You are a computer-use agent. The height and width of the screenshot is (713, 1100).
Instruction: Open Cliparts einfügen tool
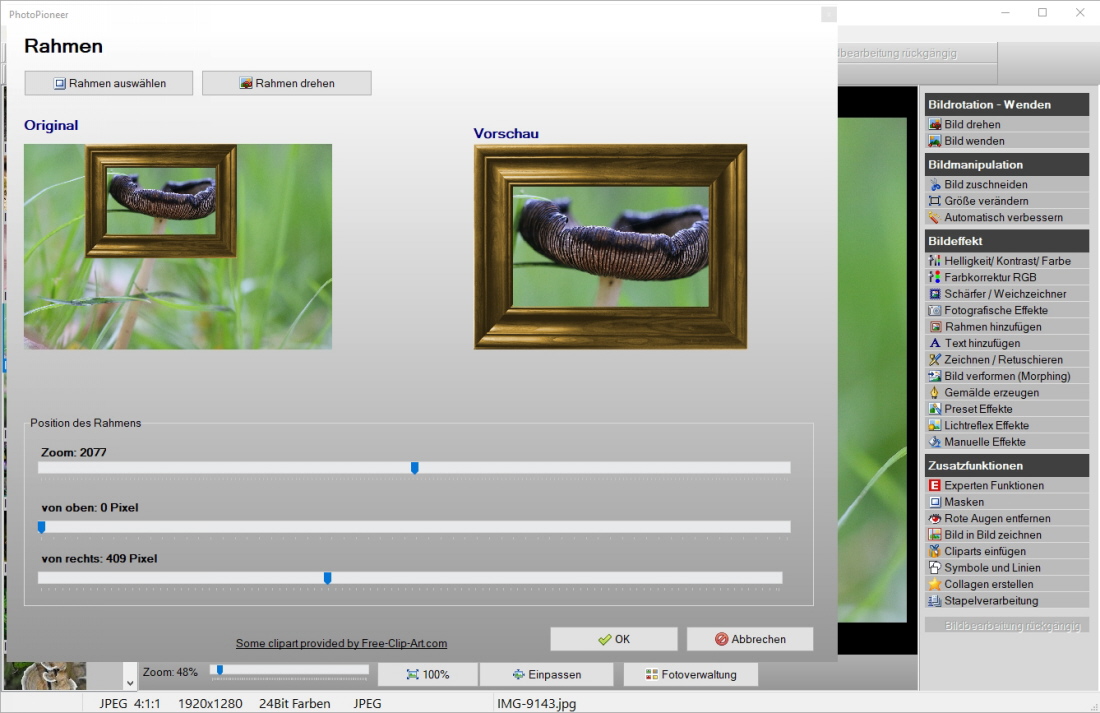click(984, 551)
